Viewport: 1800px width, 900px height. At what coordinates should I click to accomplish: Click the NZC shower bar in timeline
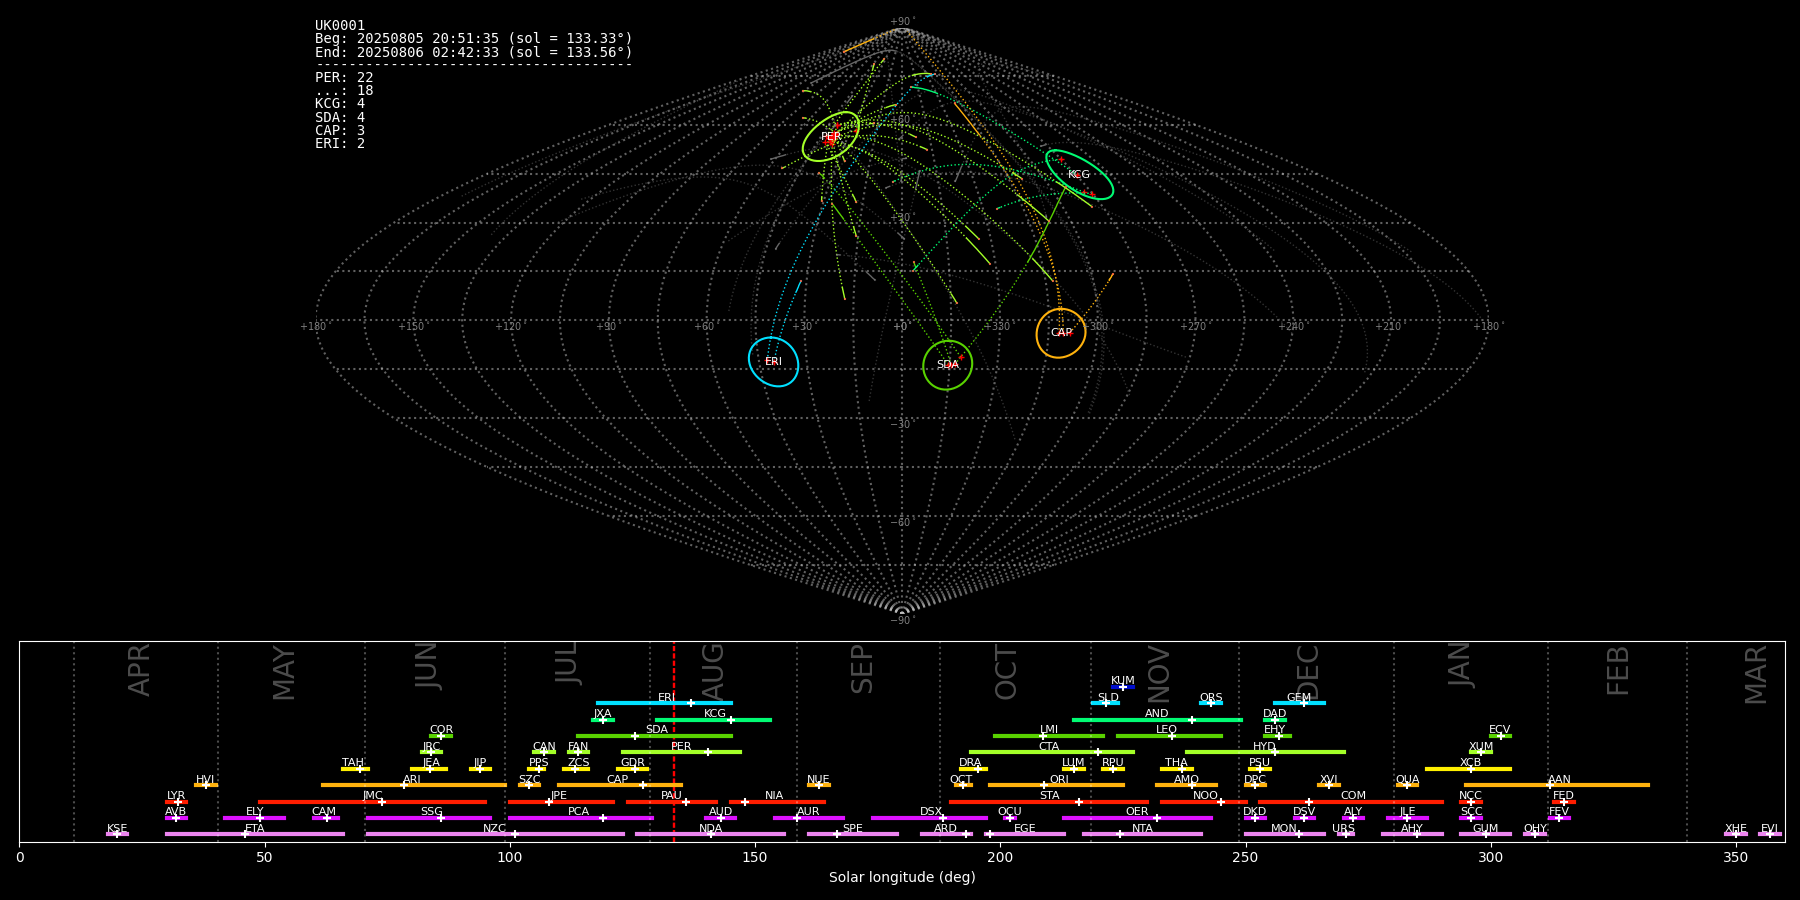[495, 834]
